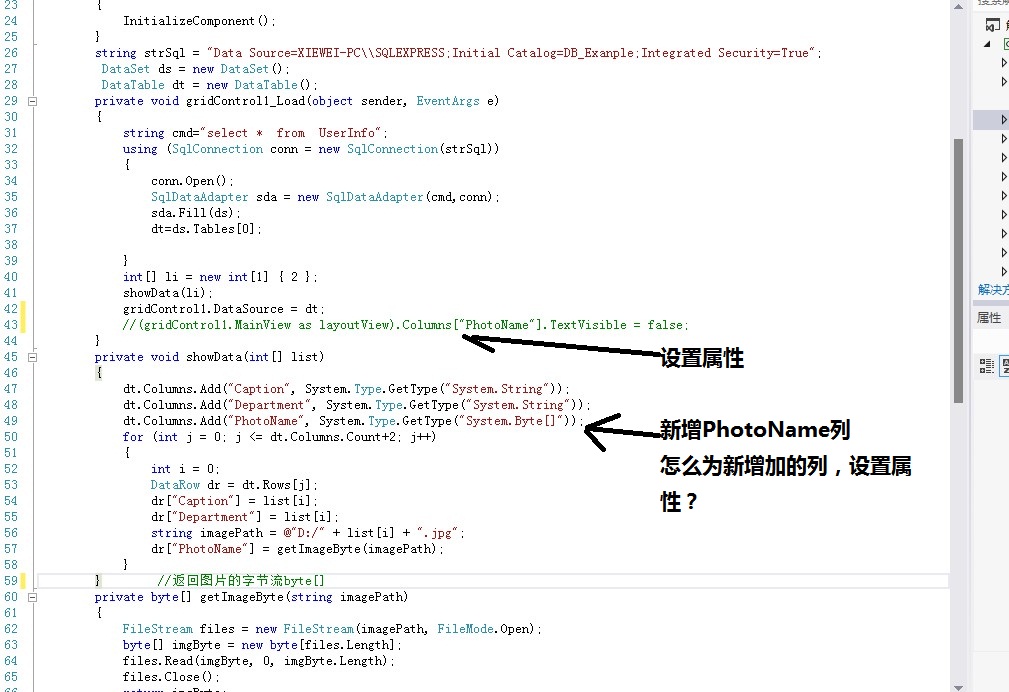The width and height of the screenshot is (1009, 692).
Task: Click the 返回图片的字节流 comment on line 59
Action: 241,581
